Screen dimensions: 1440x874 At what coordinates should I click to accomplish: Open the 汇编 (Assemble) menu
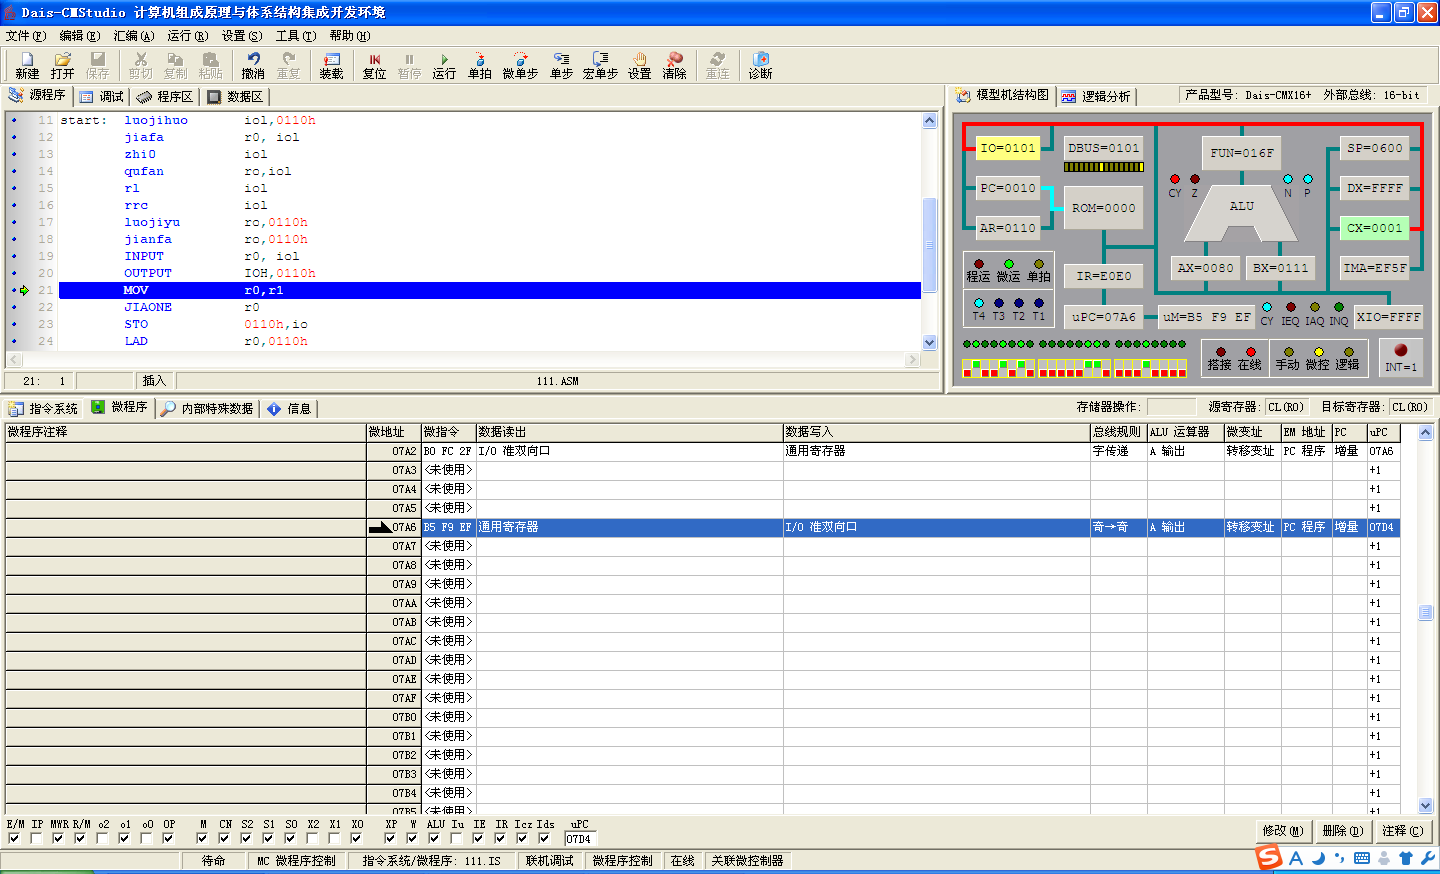[x=133, y=36]
